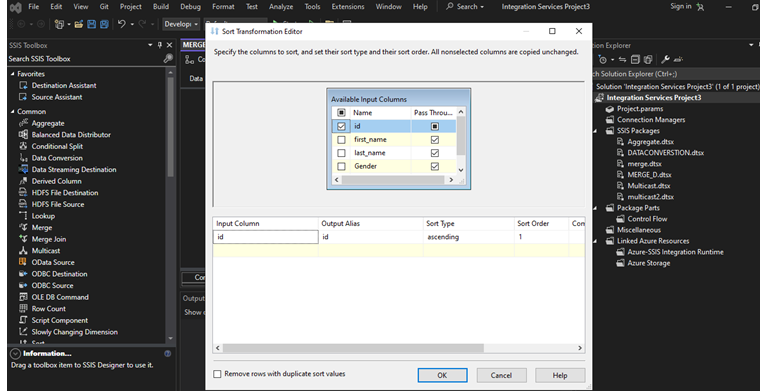Click the Cancel button

pyautogui.click(x=501, y=375)
